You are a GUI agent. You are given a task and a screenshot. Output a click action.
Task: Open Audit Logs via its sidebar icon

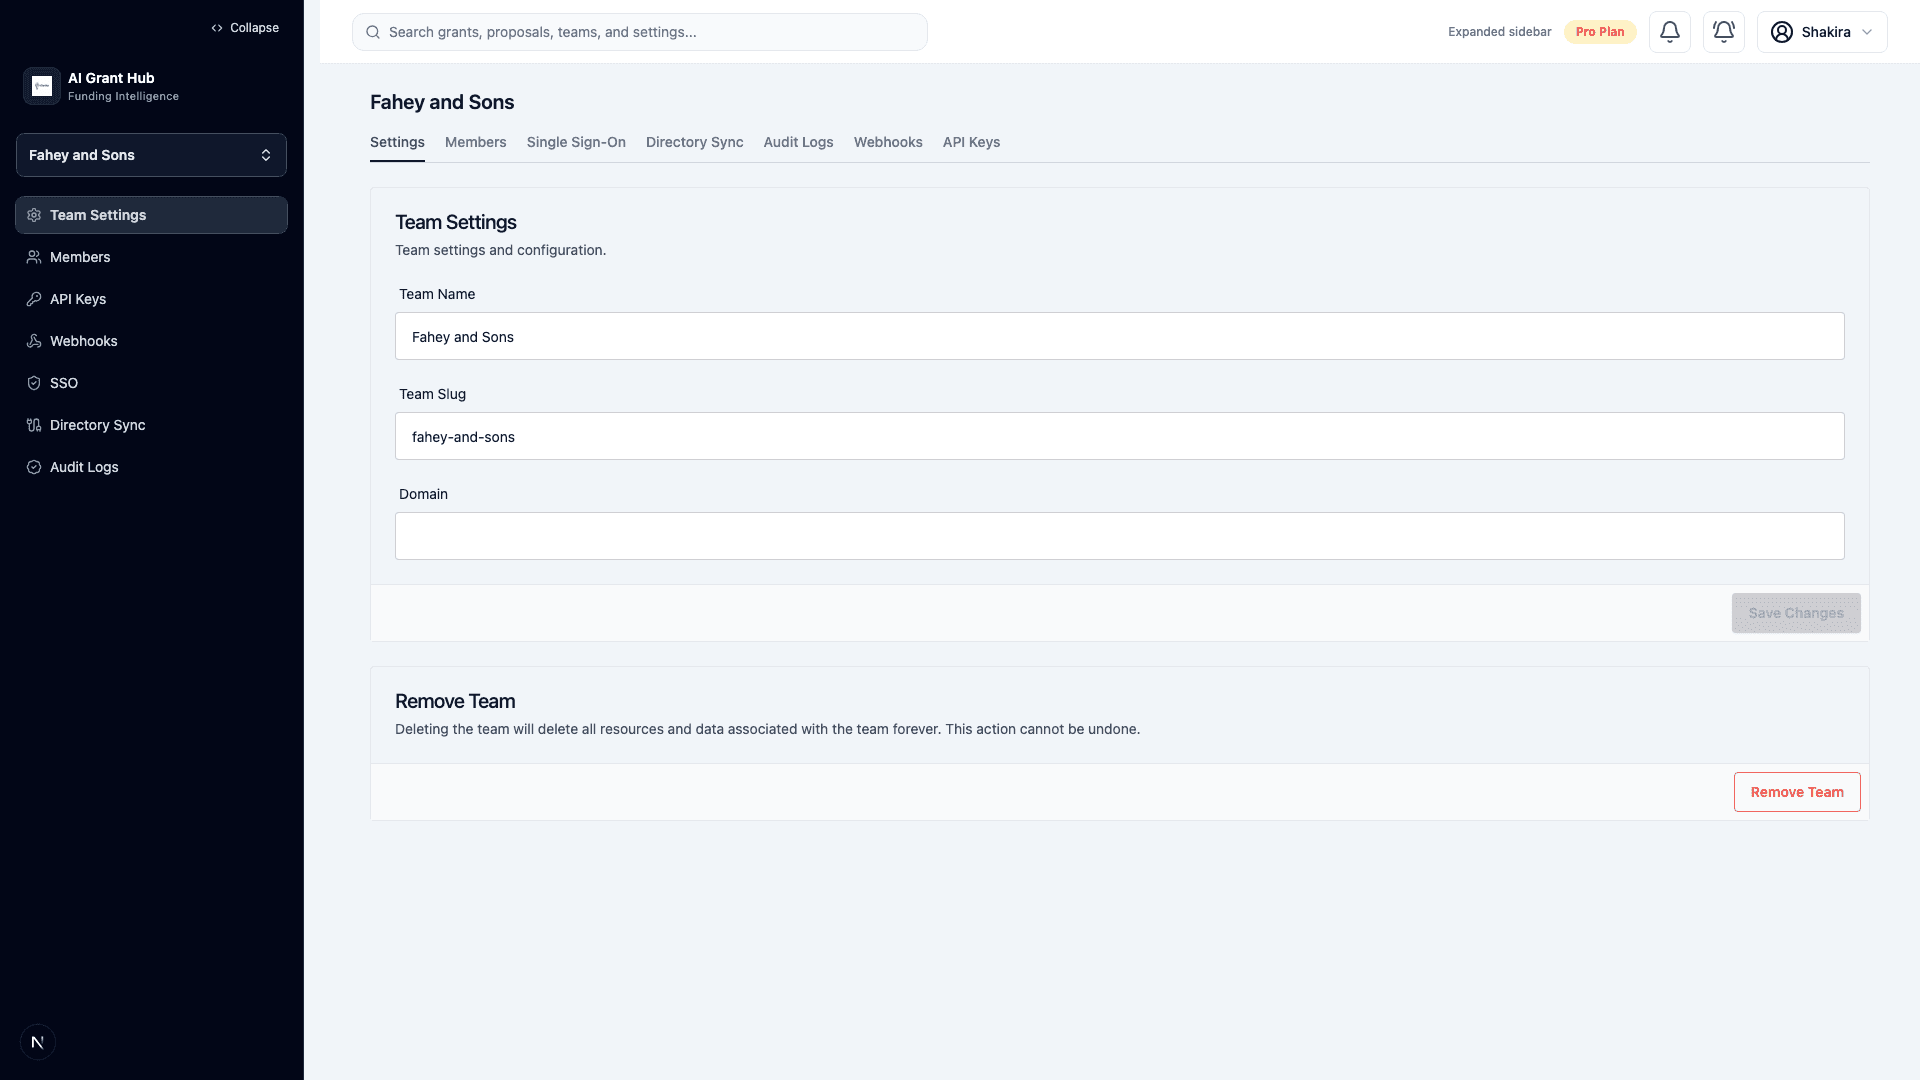tap(34, 467)
